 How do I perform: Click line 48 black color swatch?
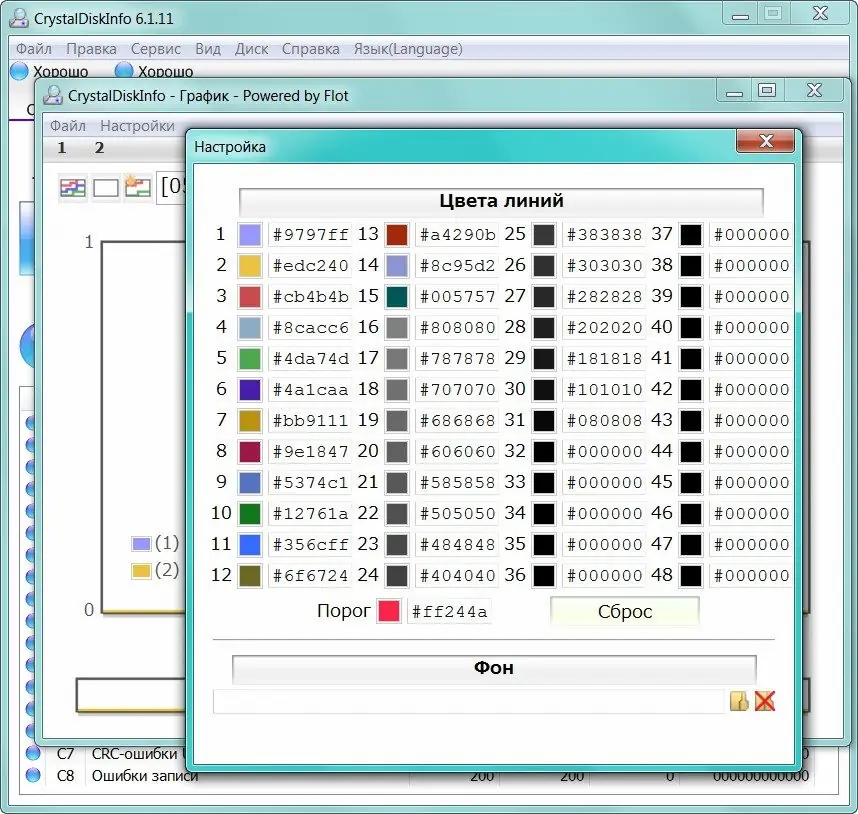tap(691, 575)
